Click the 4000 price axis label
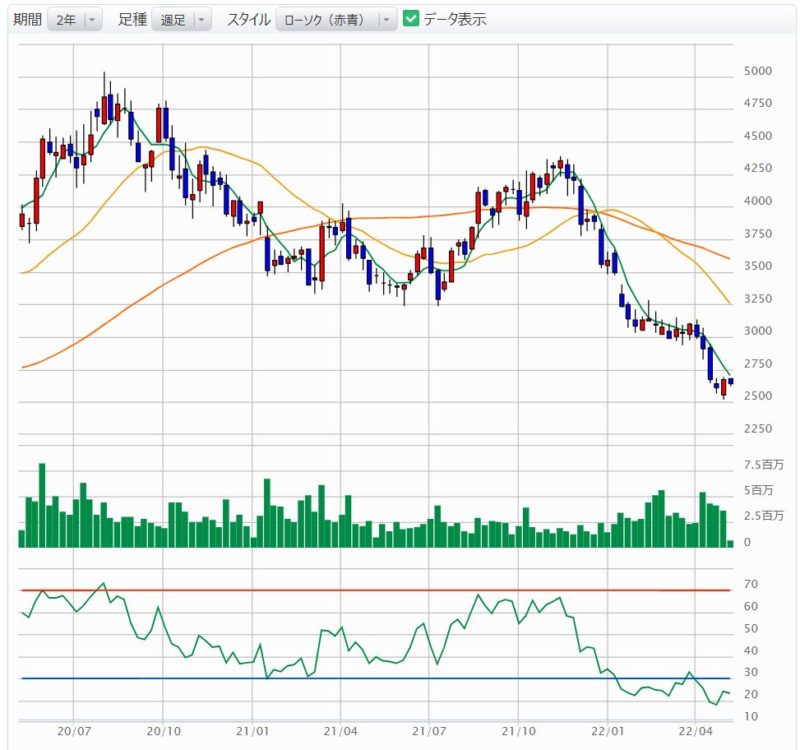This screenshot has width=800, height=750. pyautogui.click(x=758, y=201)
